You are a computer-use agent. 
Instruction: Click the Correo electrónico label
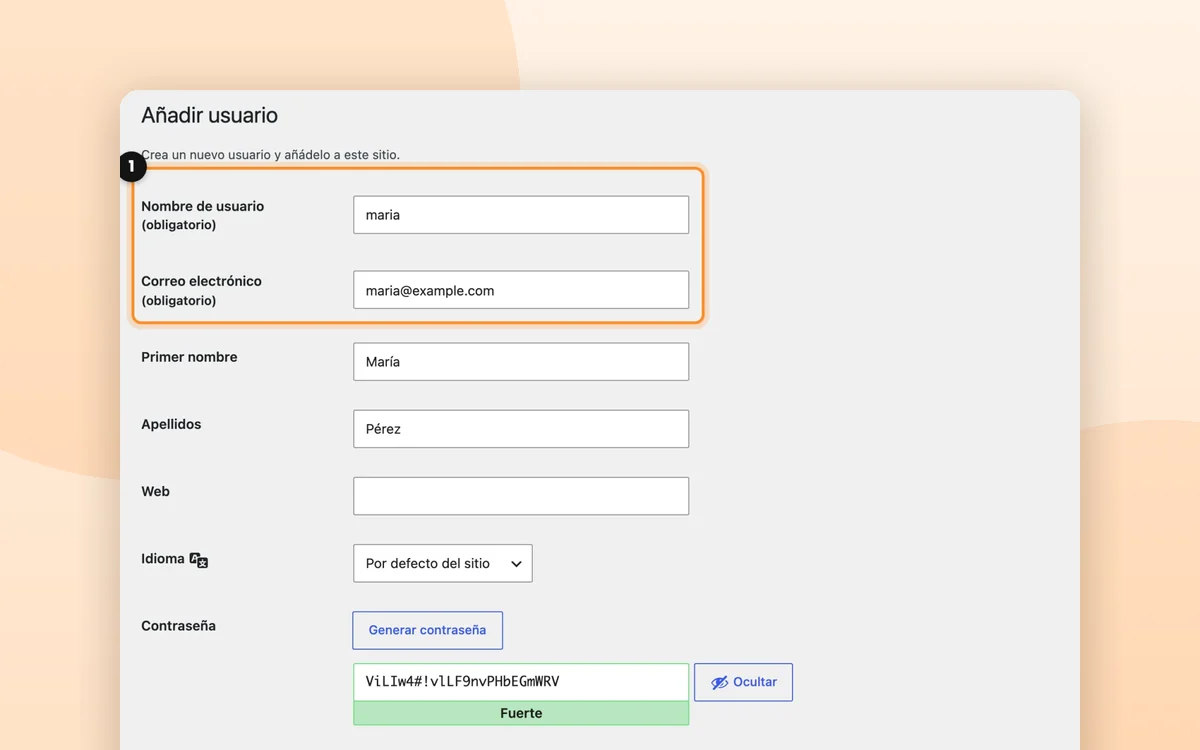pos(201,281)
